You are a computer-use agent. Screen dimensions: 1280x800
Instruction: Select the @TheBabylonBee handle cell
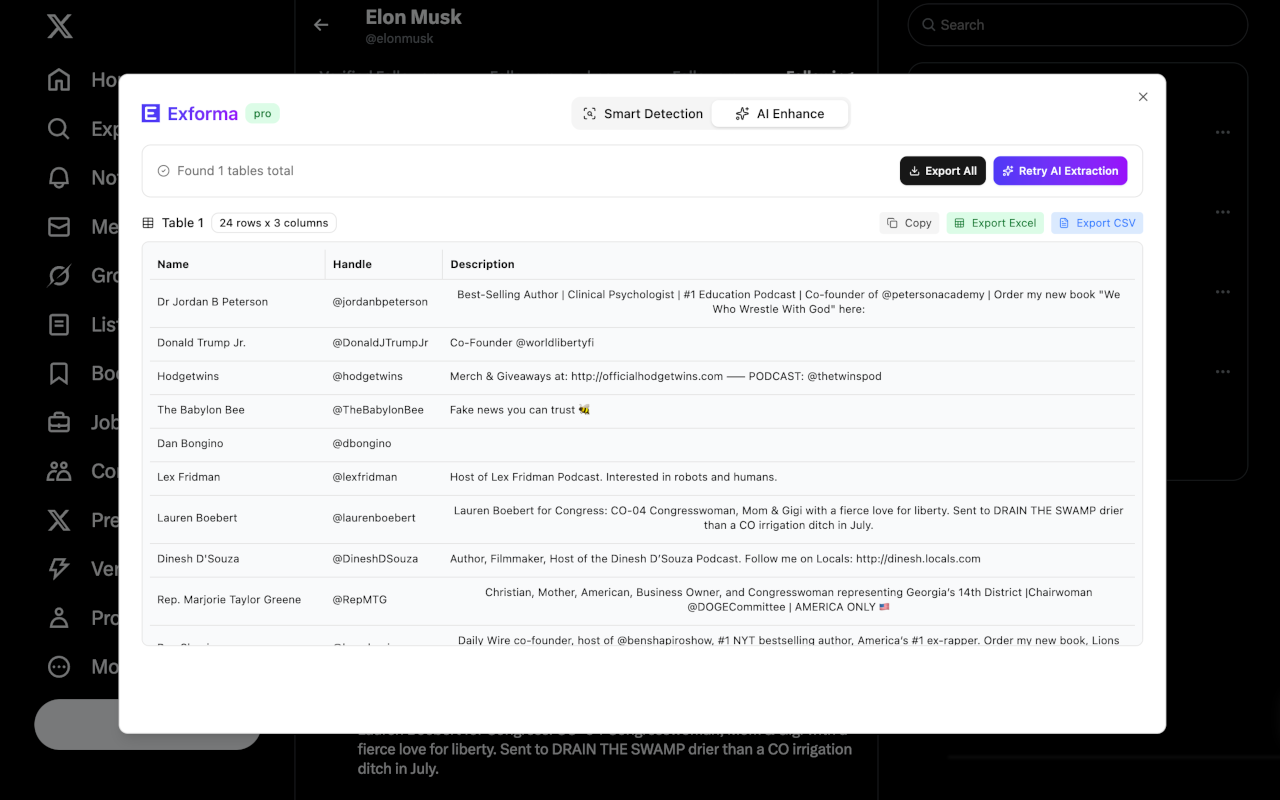point(384,410)
